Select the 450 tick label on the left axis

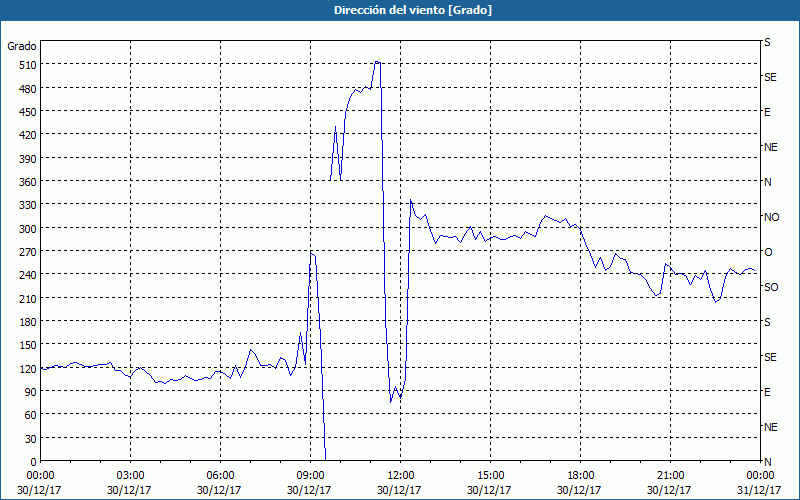[x=27, y=112]
